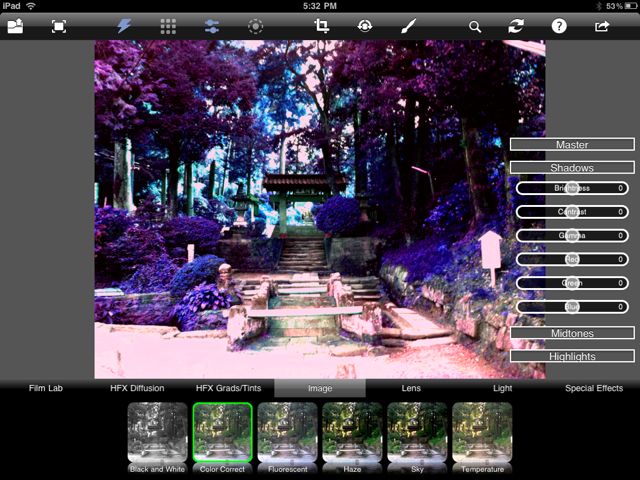Select the lightning bolt presets icon

[124, 27]
